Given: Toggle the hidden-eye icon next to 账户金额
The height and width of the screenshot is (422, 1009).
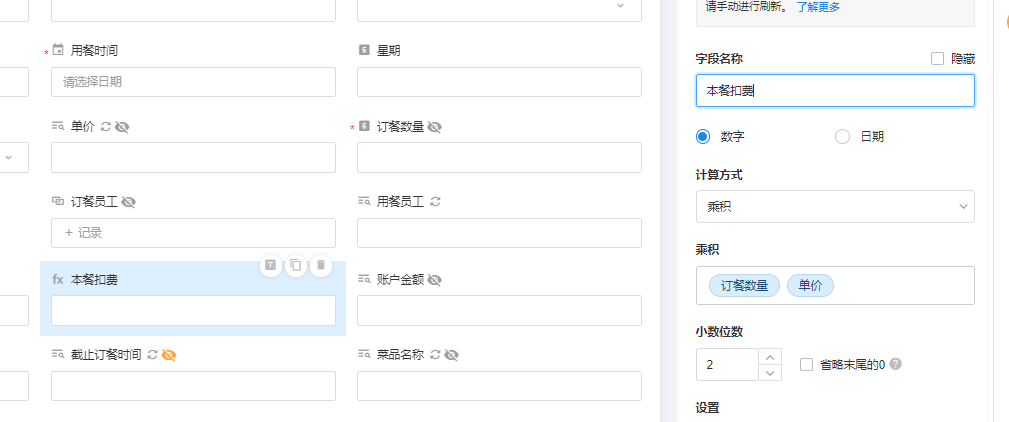Looking at the screenshot, I should 434,280.
